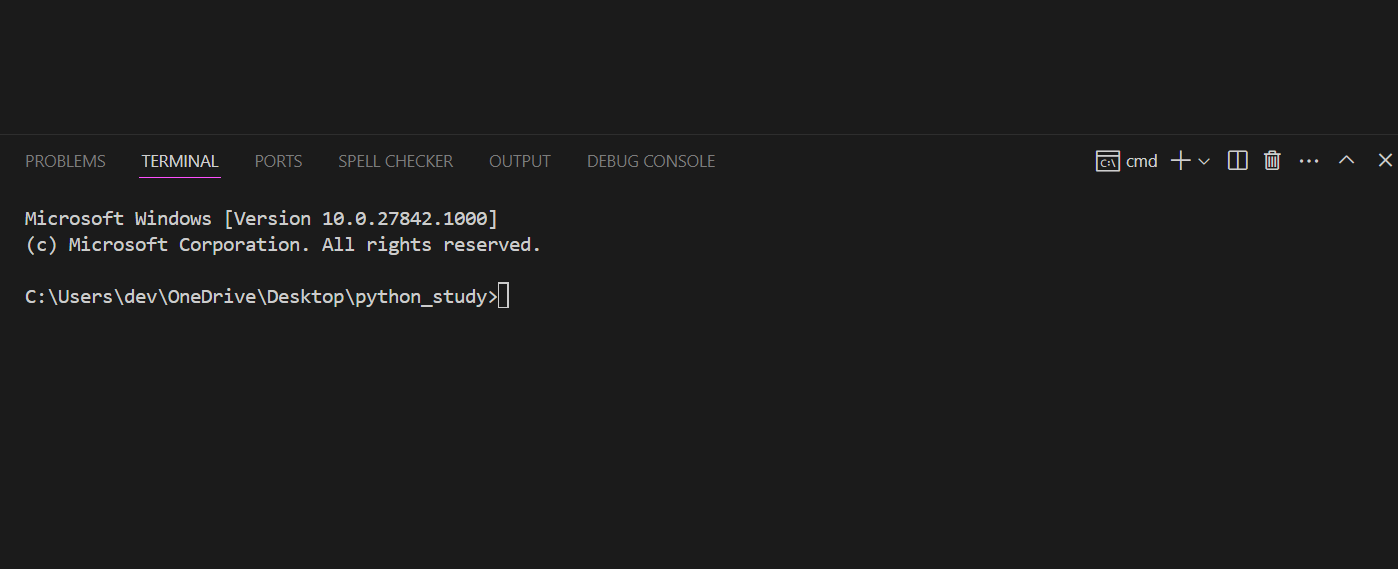1398x569 pixels.
Task: Focus the terminal cursor after the prompt
Action: [503, 296]
